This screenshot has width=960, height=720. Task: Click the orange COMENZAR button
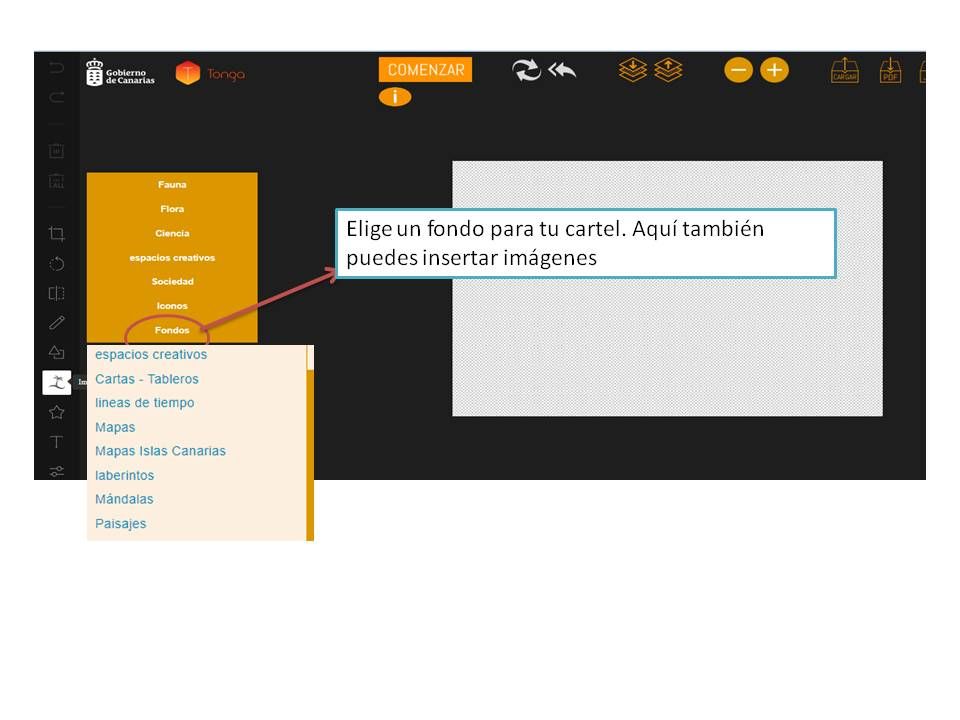425,70
